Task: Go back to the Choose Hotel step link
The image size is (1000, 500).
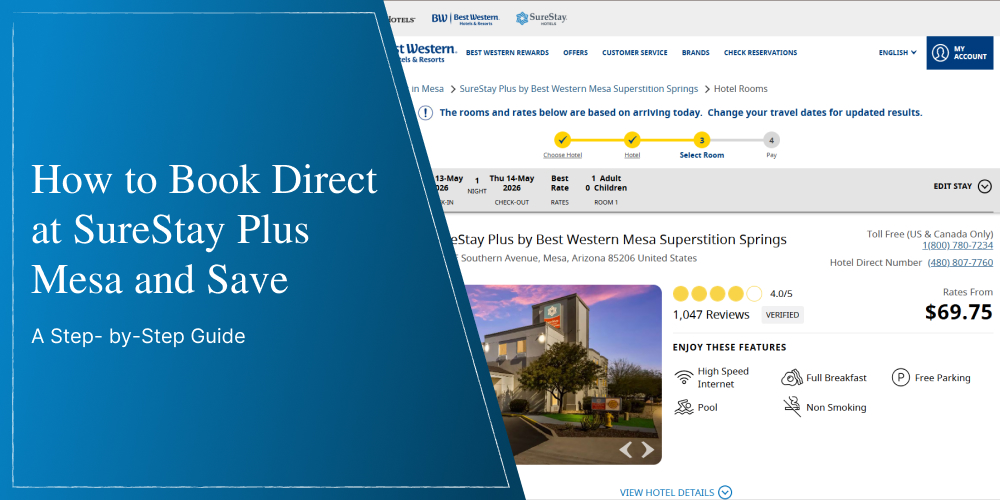Action: [562, 155]
